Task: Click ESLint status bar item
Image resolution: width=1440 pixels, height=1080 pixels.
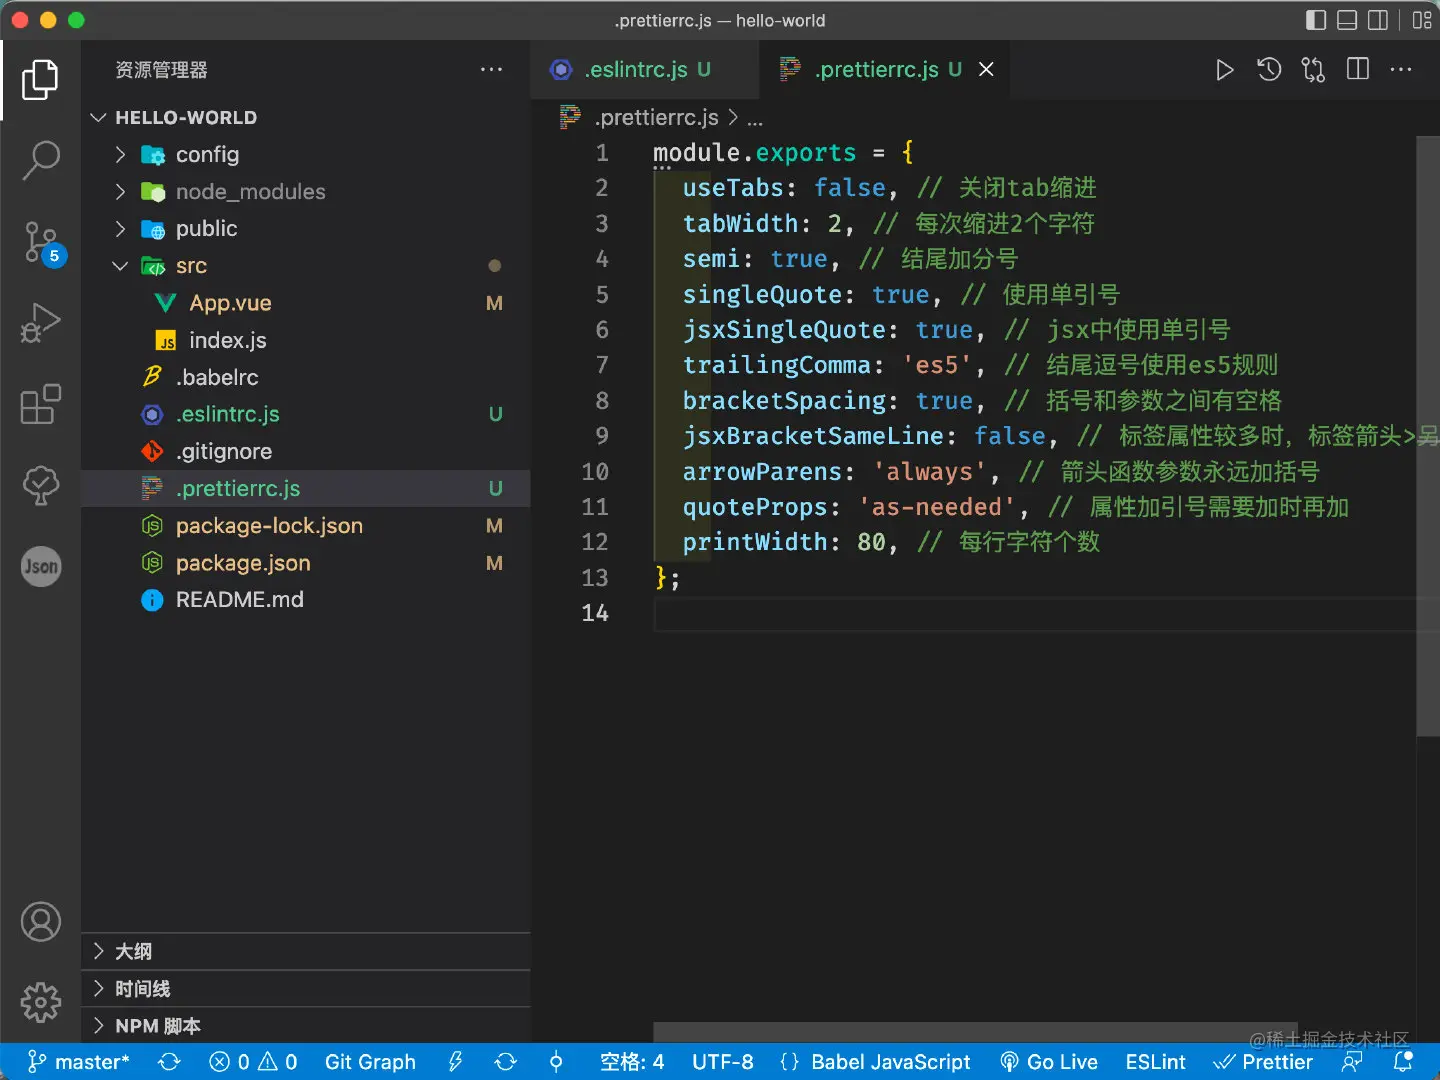Action: coord(1155,1062)
